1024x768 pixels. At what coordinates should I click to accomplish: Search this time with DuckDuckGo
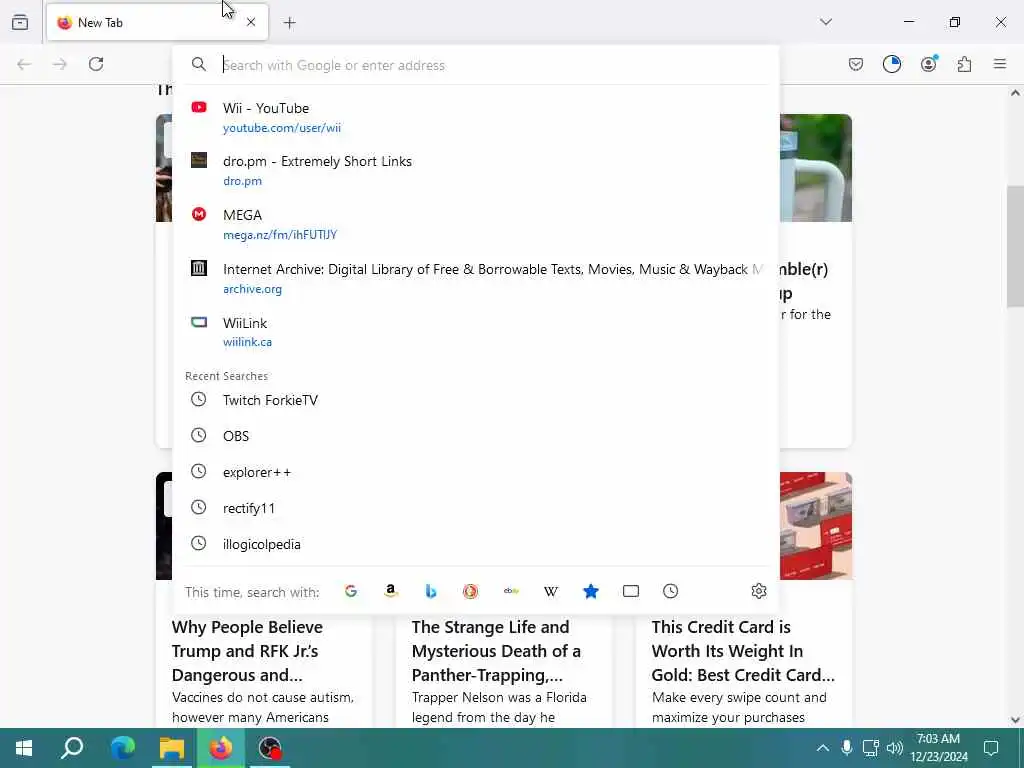(470, 592)
